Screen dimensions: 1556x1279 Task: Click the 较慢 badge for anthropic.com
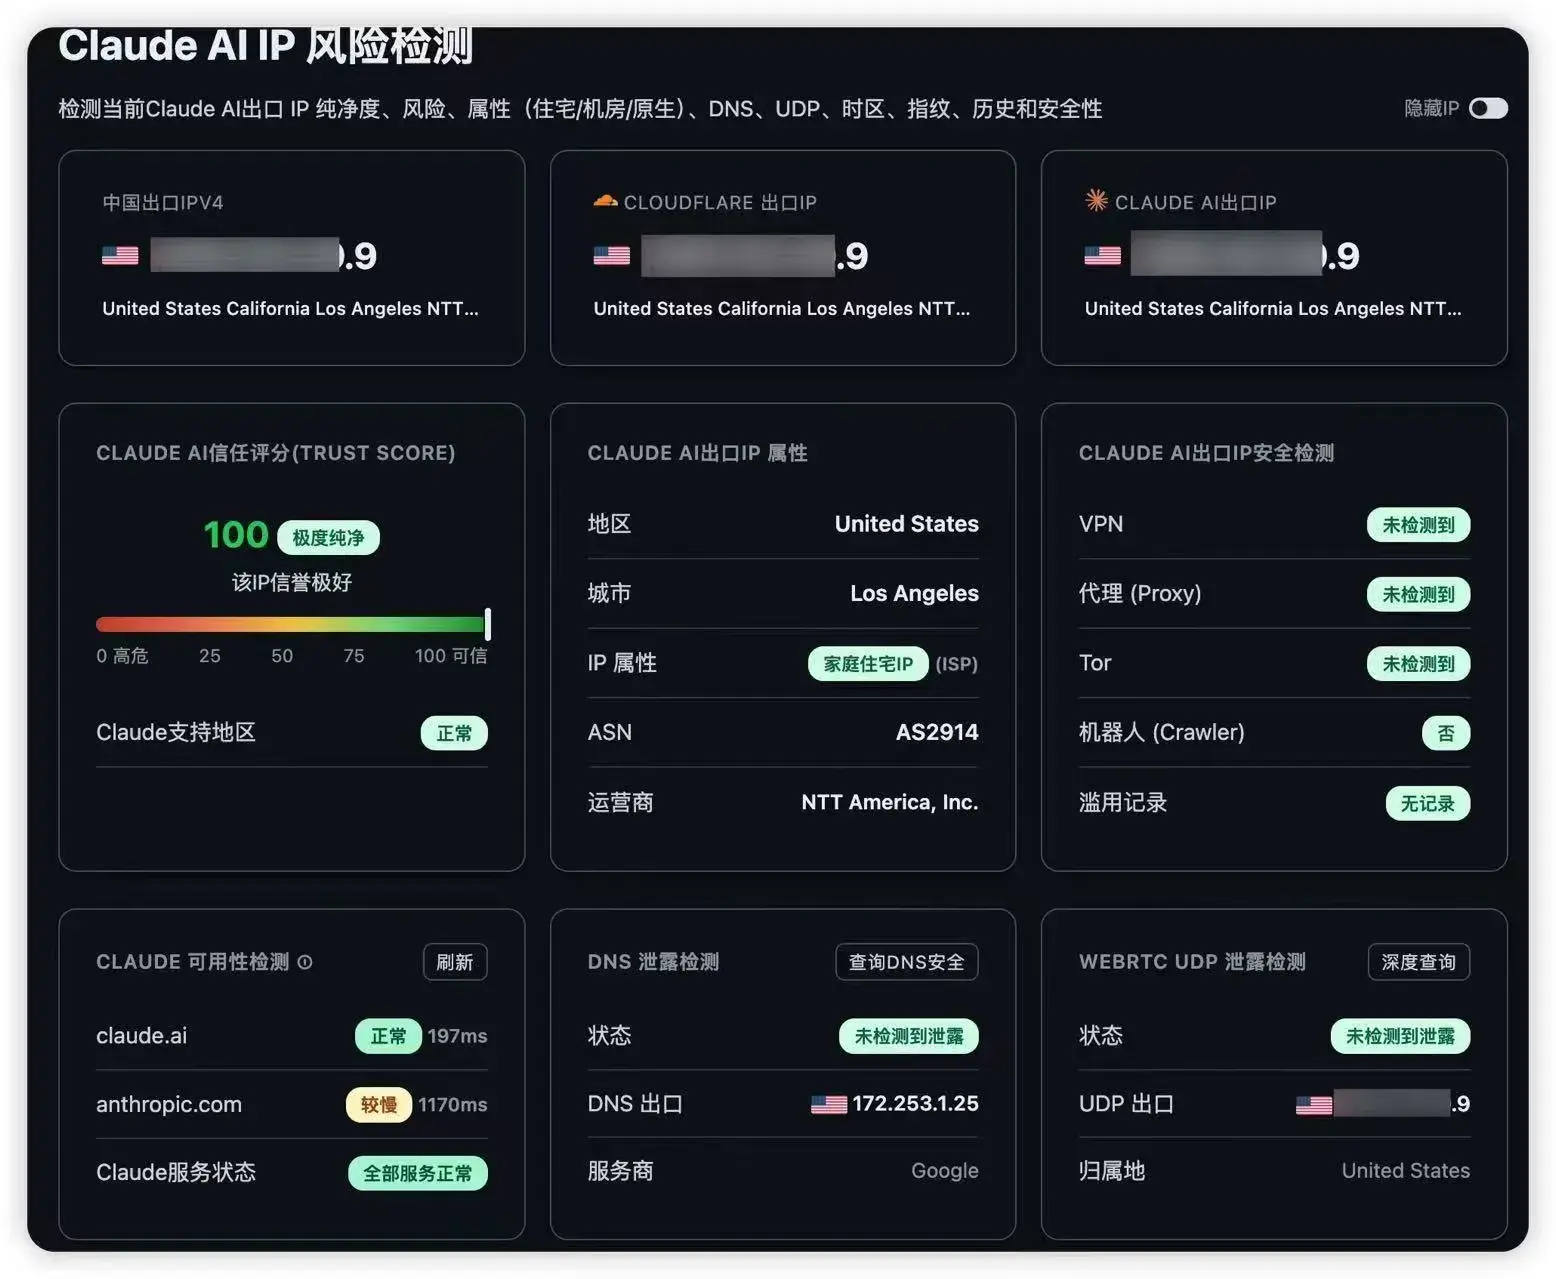click(379, 1105)
